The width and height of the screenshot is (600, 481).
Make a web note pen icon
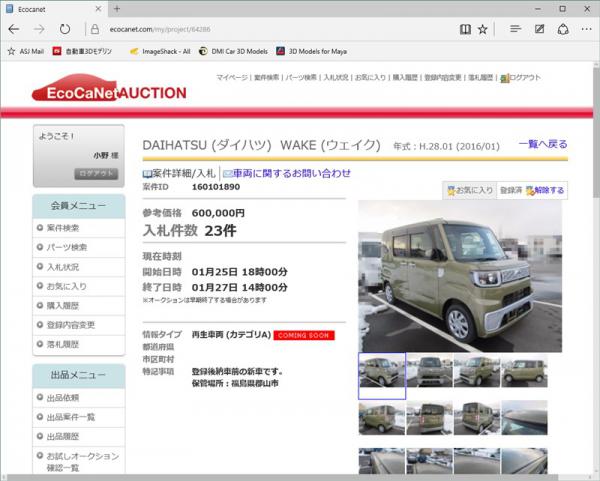(x=540, y=29)
